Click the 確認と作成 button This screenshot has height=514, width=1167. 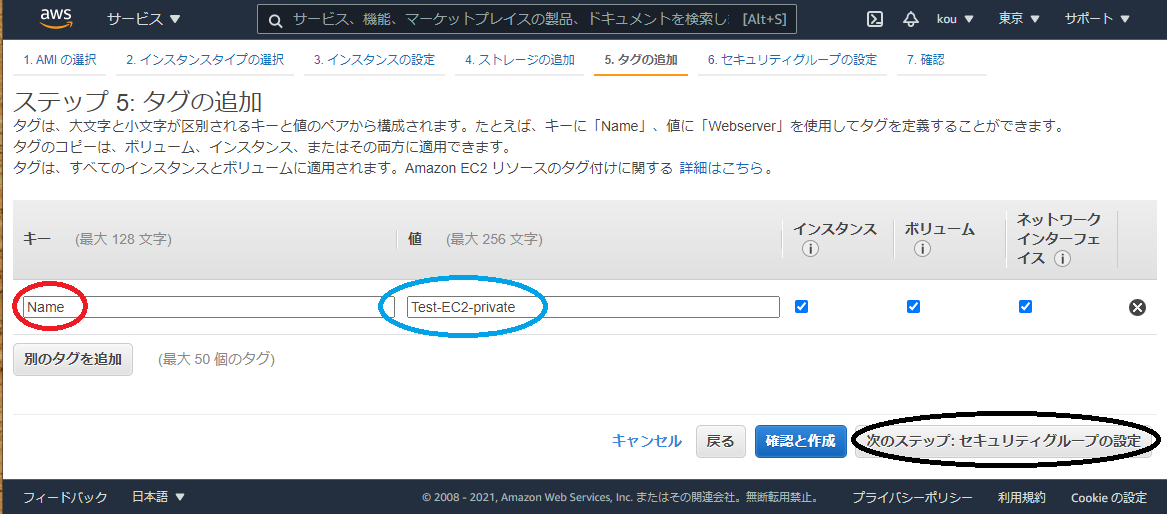801,441
